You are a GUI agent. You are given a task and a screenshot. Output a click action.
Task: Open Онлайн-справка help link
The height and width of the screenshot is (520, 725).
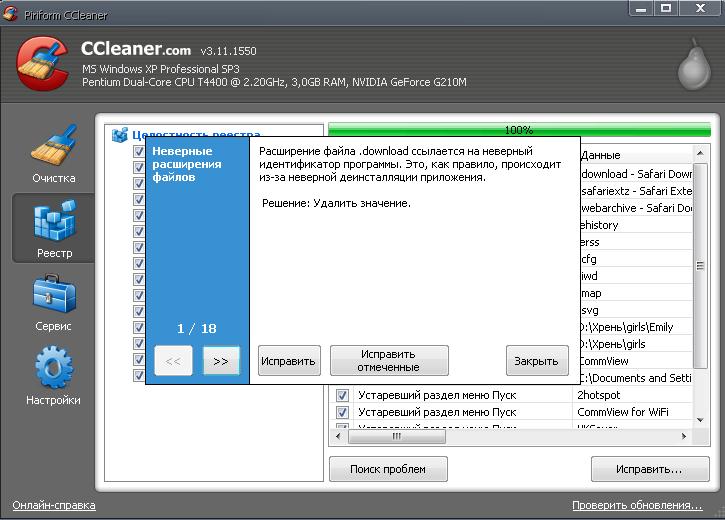(x=54, y=505)
